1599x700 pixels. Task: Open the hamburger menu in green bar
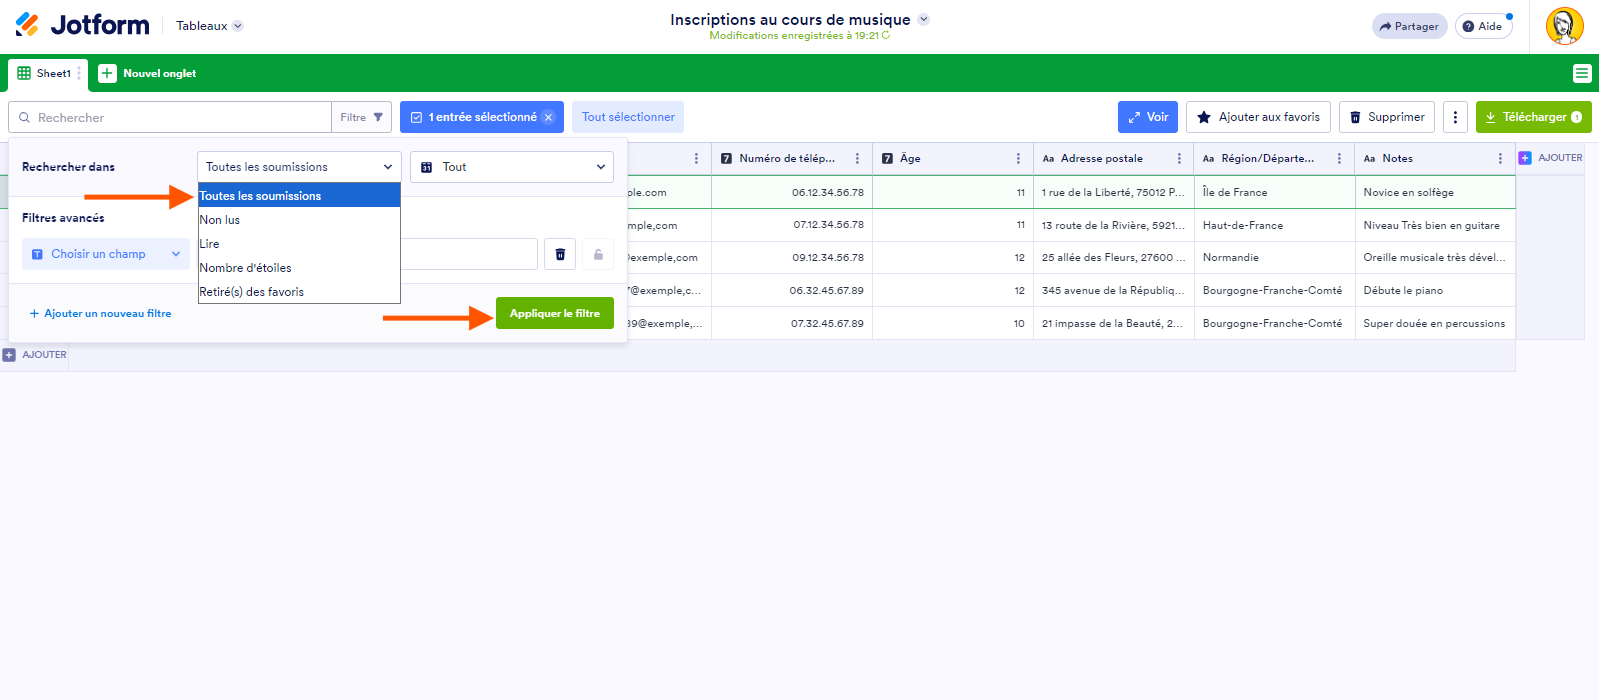coord(1582,73)
